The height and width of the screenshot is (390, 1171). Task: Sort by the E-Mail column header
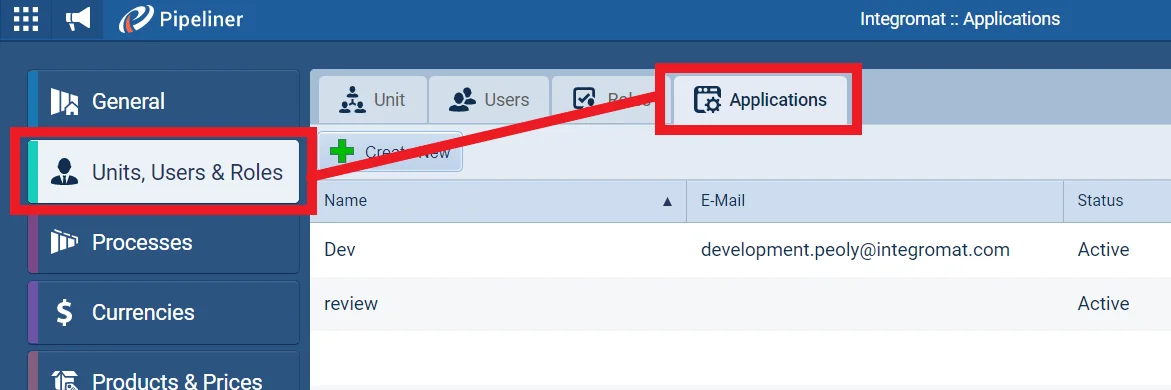pyautogui.click(x=875, y=201)
